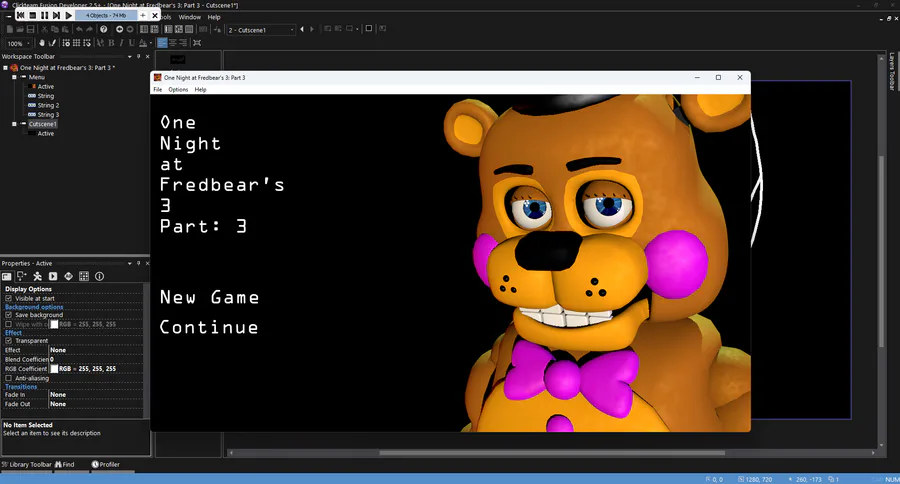900x484 pixels.
Task: Toggle Transparent checkbox
Action: (9, 340)
